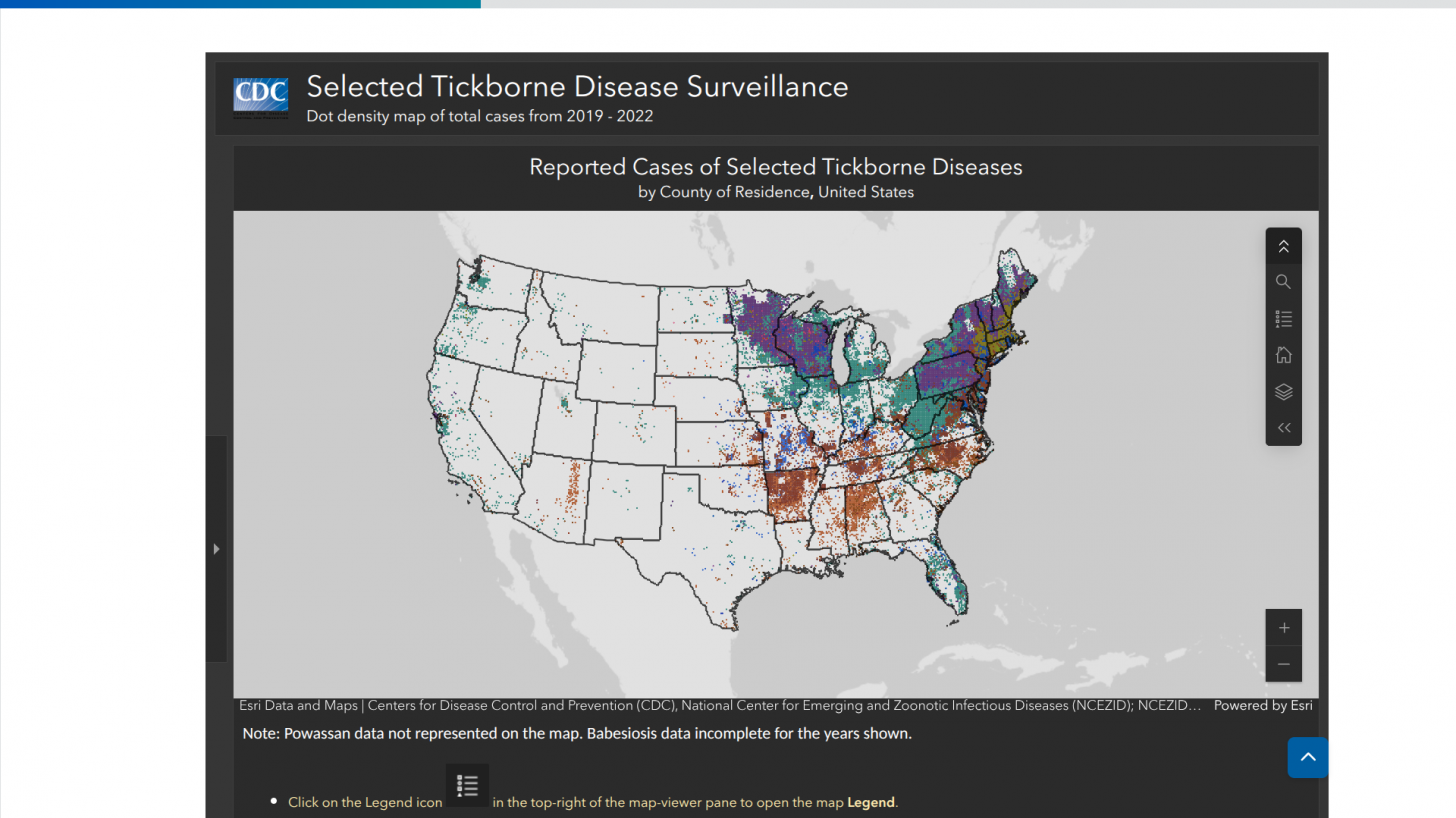Click the CDC logo
This screenshot has height=818, width=1456.
pos(260,95)
